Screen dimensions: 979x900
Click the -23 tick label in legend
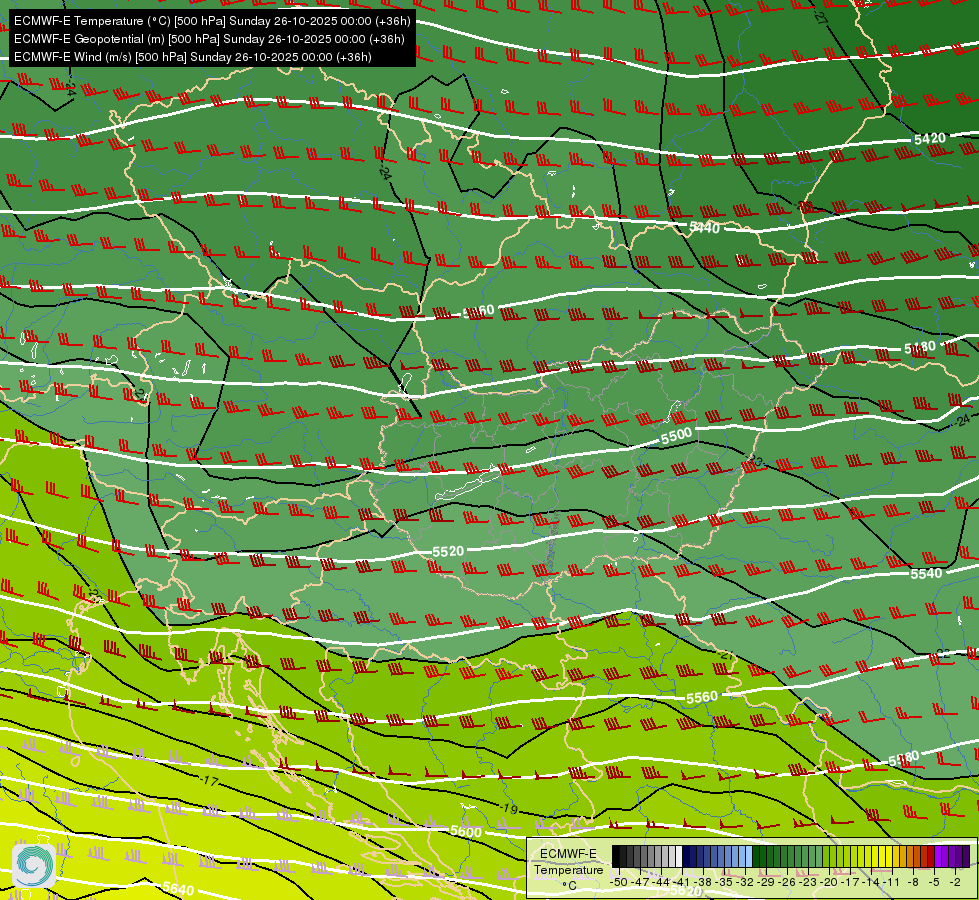pos(809,882)
